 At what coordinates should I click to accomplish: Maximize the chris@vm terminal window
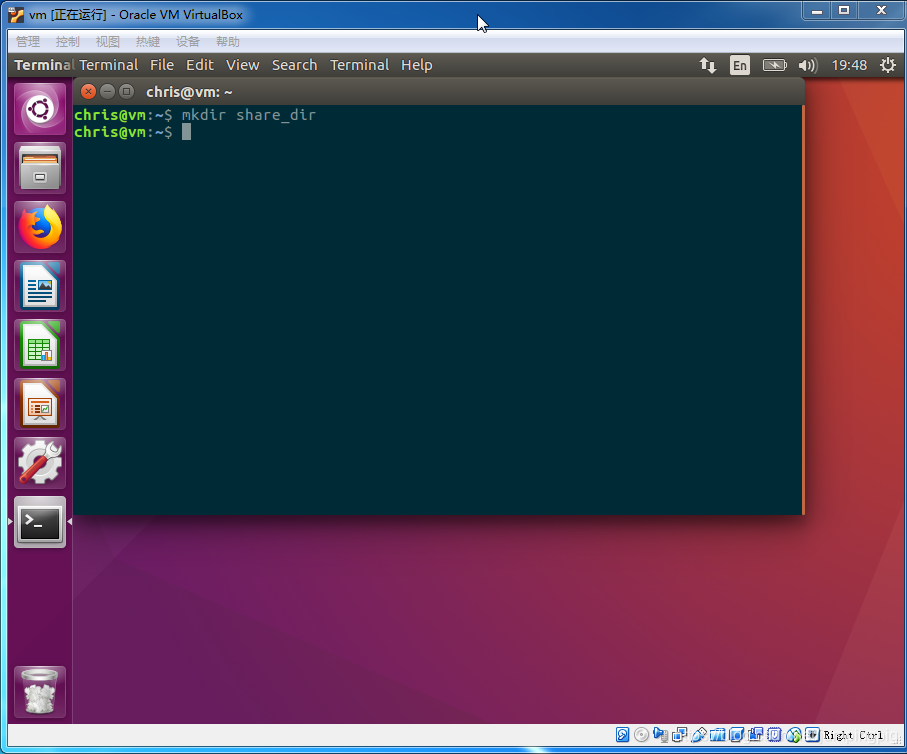click(126, 91)
